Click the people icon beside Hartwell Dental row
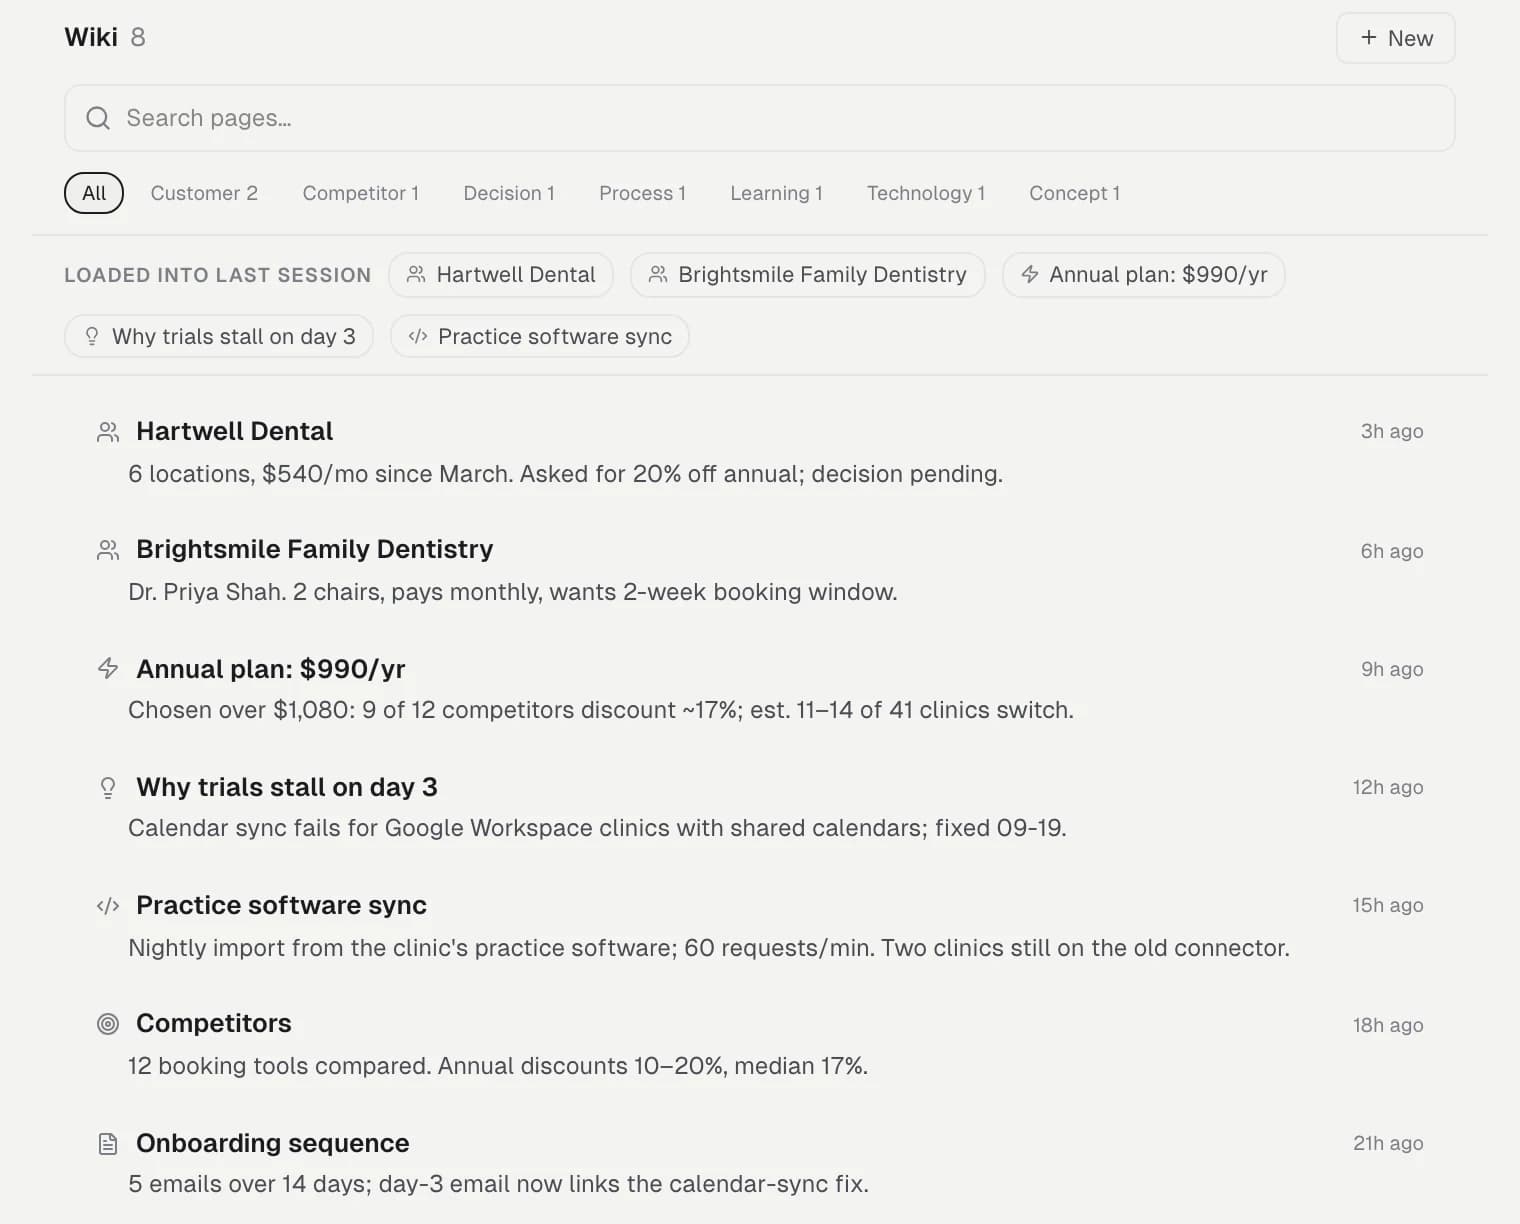1520x1224 pixels. pyautogui.click(x=108, y=432)
